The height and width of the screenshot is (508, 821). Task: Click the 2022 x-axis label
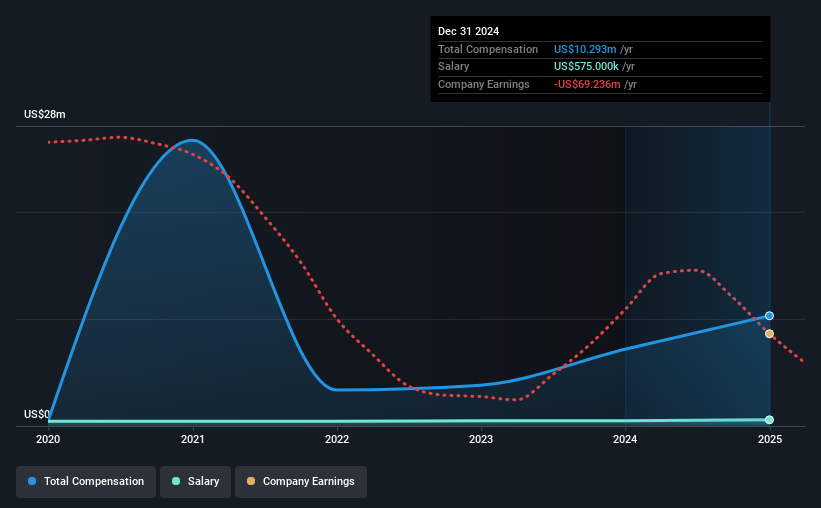coord(337,439)
